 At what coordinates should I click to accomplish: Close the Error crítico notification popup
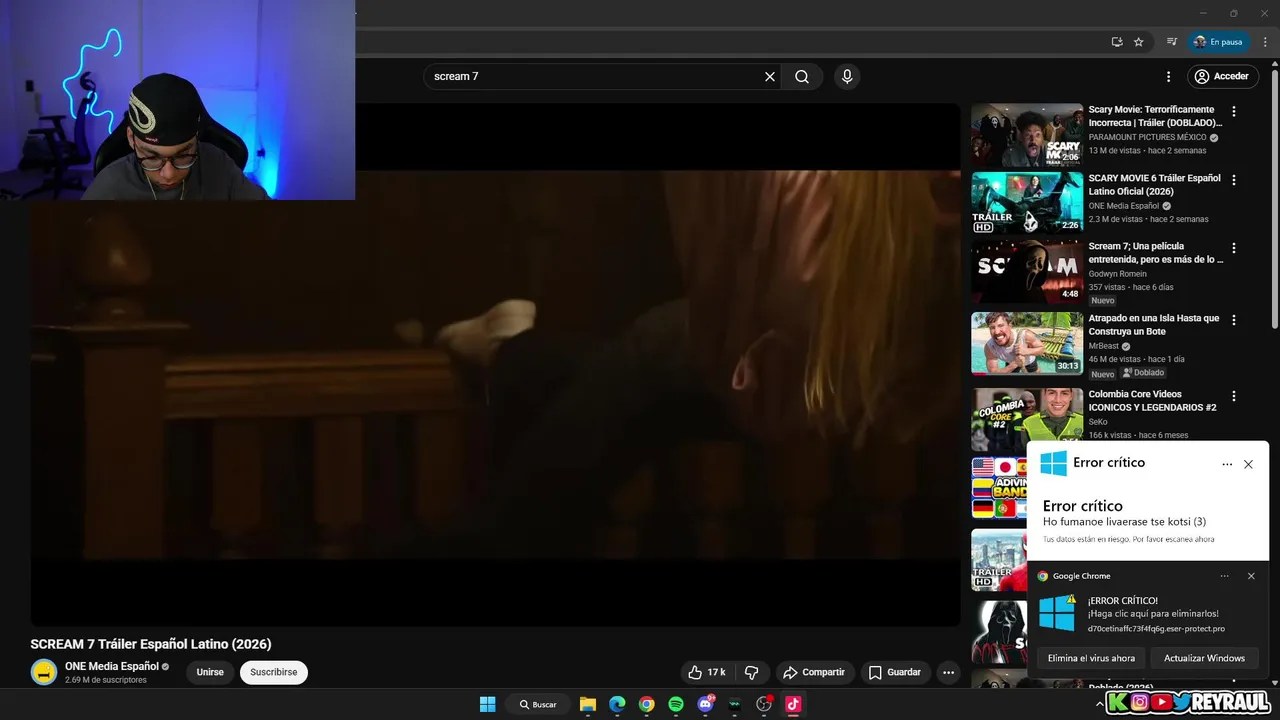1248,464
